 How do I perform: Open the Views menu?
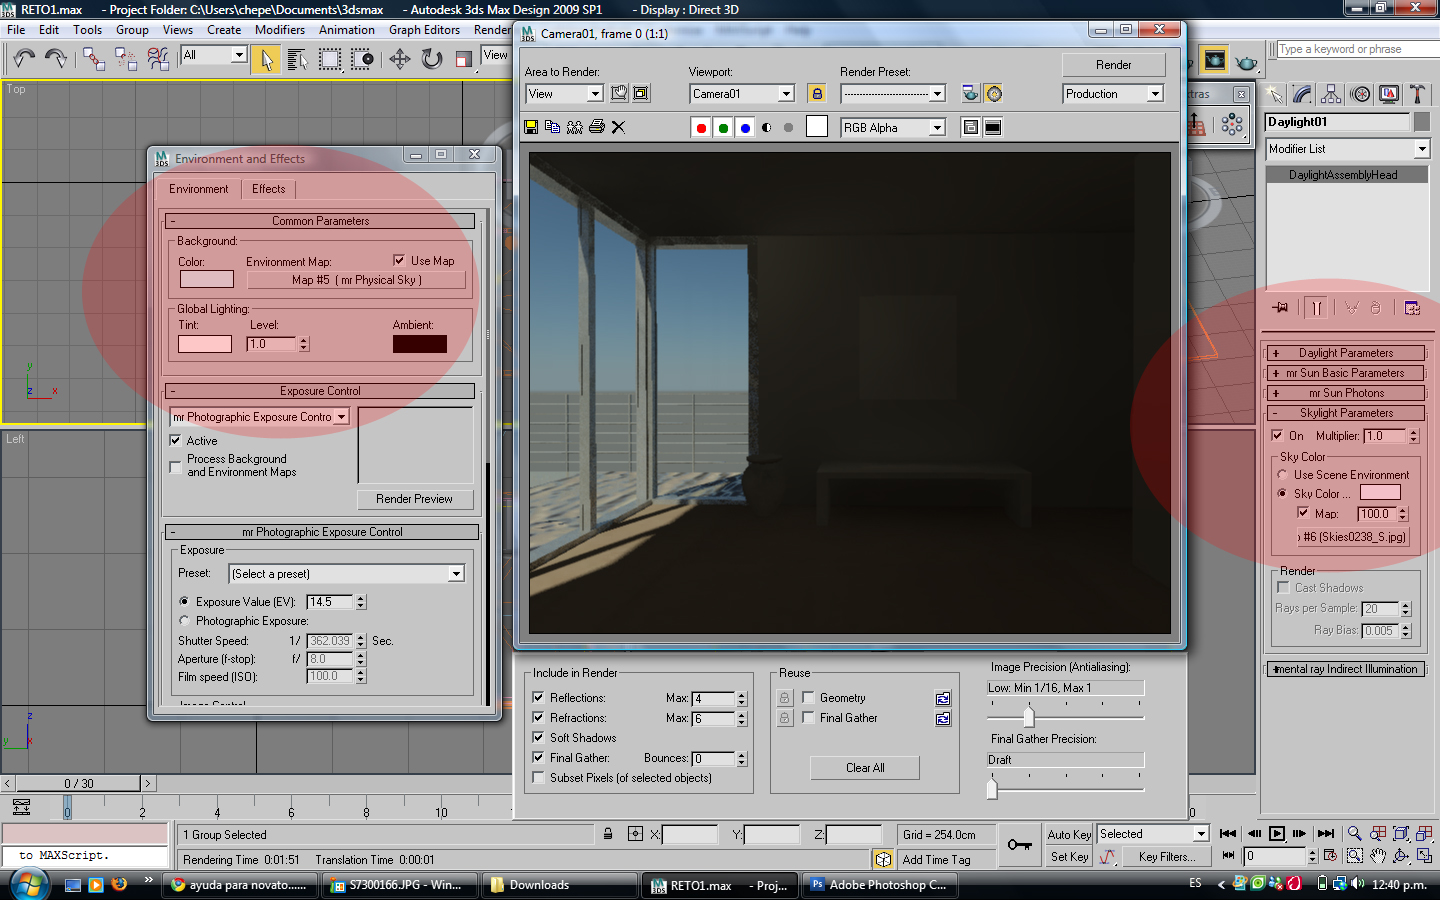click(x=178, y=30)
